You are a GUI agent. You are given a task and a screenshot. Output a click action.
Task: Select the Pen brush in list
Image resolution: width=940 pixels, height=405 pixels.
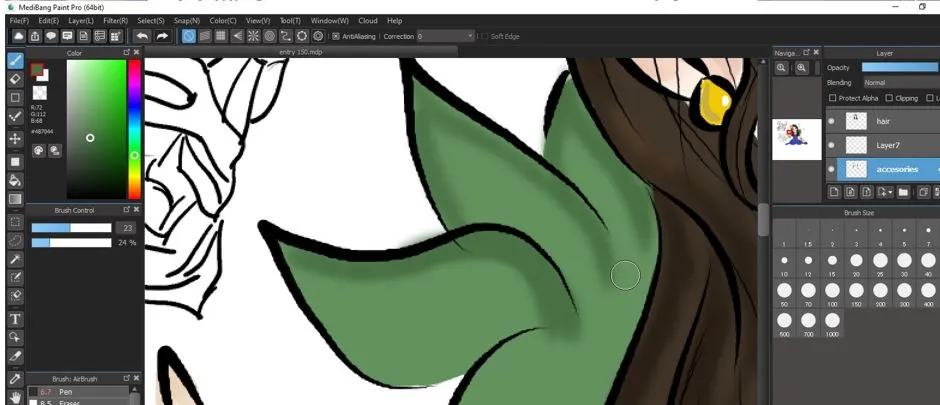click(x=78, y=392)
